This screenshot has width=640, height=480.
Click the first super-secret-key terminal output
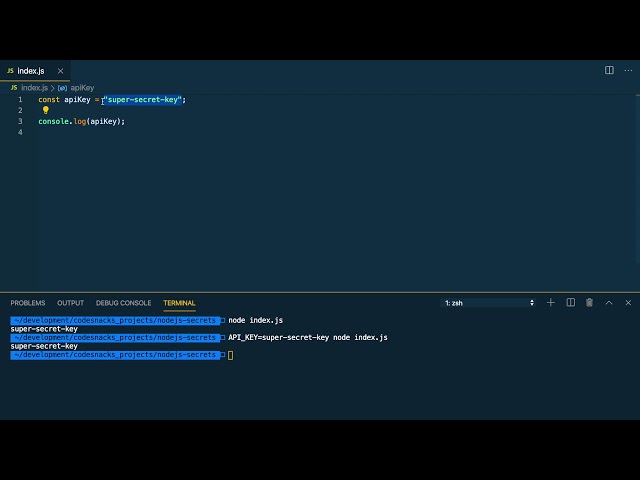tap(44, 329)
